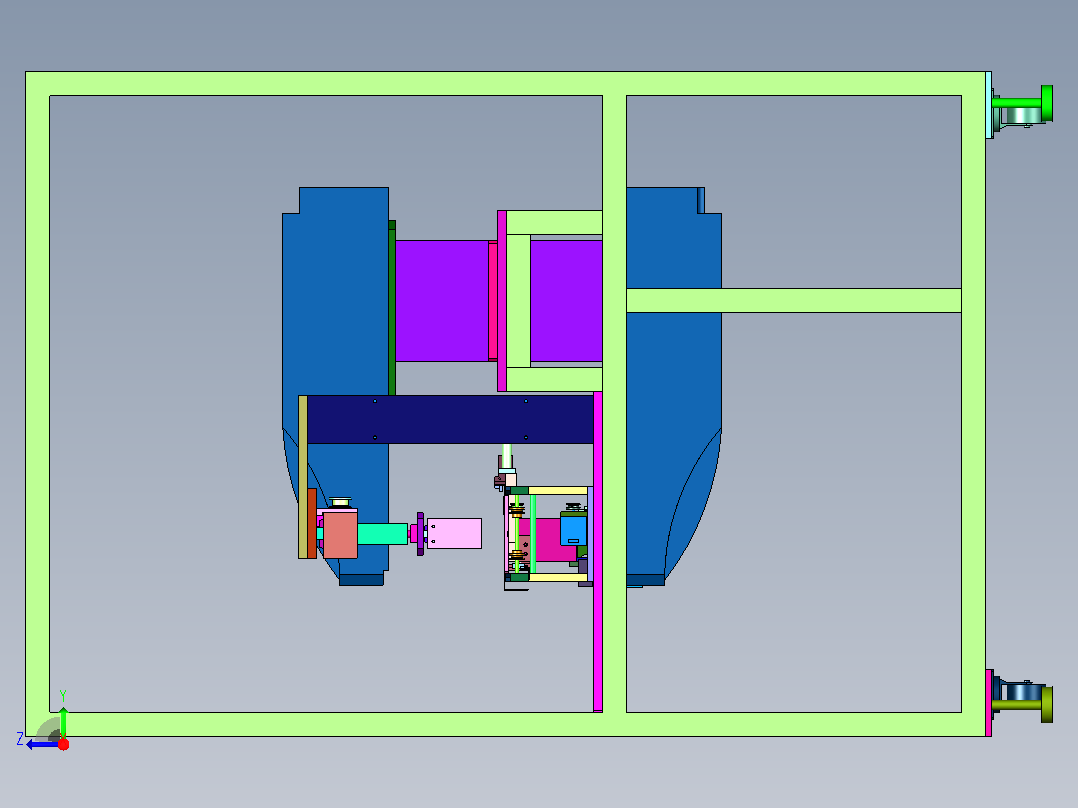Viewport: 1078px width, 808px height.
Task: Select the dark green strip beside drum
Action: click(392, 308)
